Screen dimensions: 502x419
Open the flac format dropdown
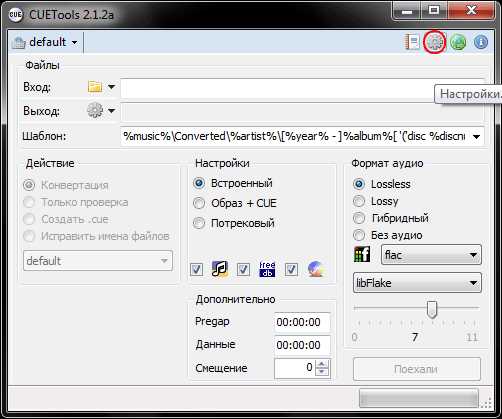pos(431,255)
